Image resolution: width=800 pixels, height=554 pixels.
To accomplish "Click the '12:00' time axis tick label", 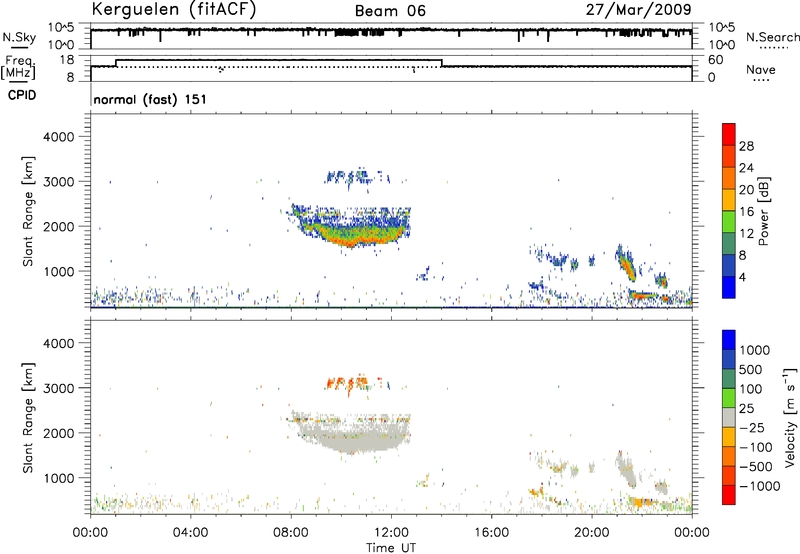I will 391,533.
